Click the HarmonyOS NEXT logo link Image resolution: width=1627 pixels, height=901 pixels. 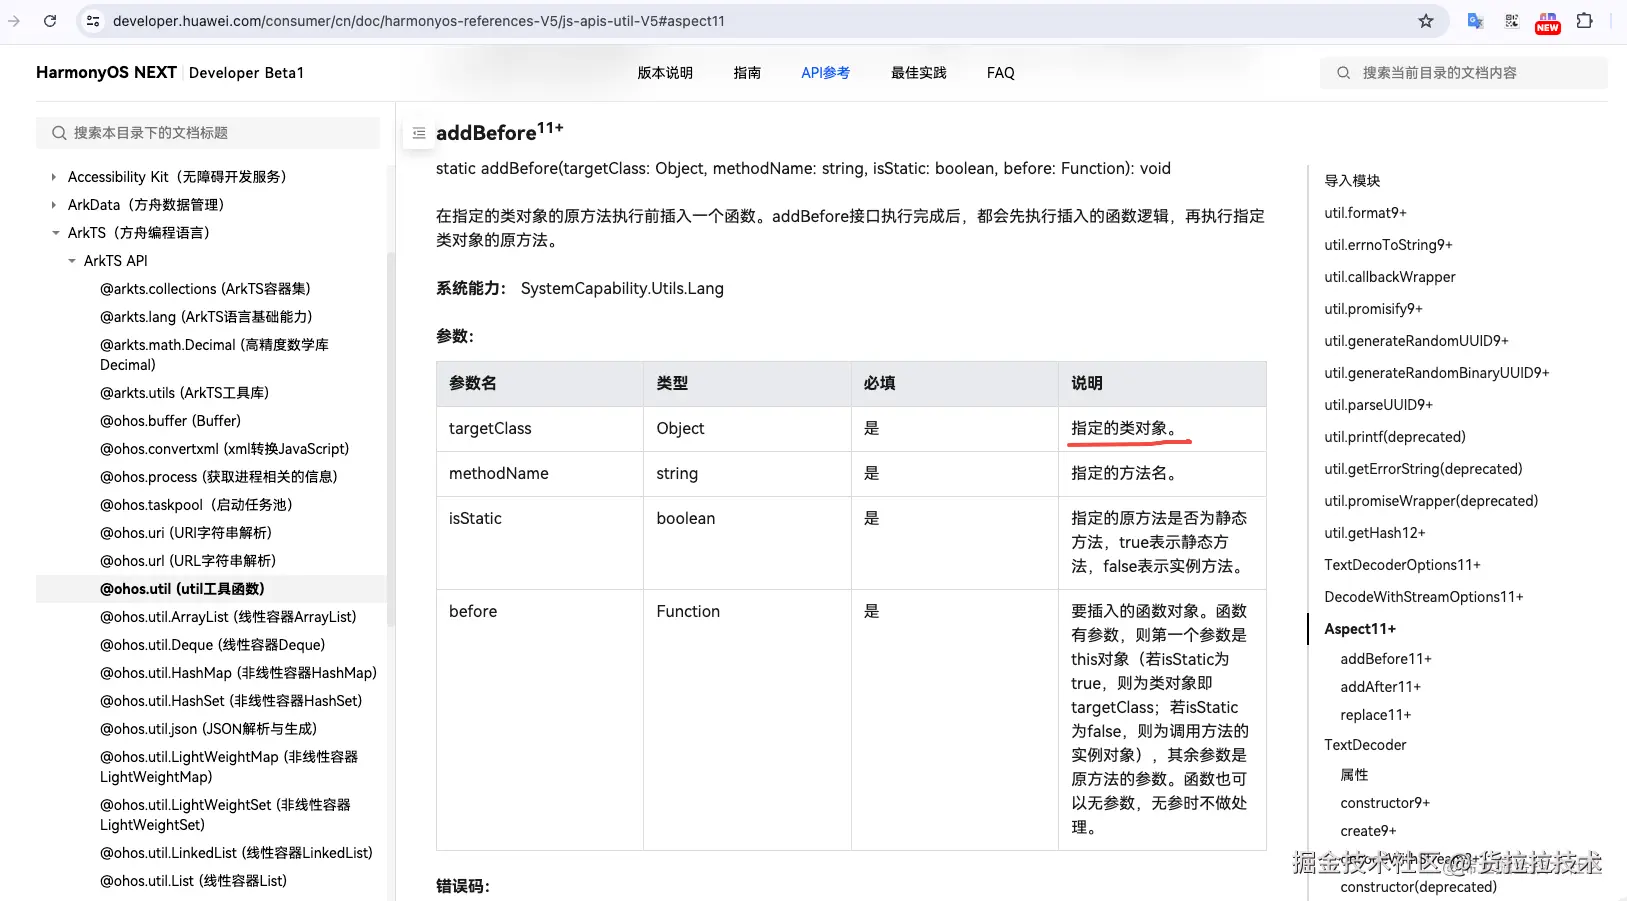click(106, 73)
